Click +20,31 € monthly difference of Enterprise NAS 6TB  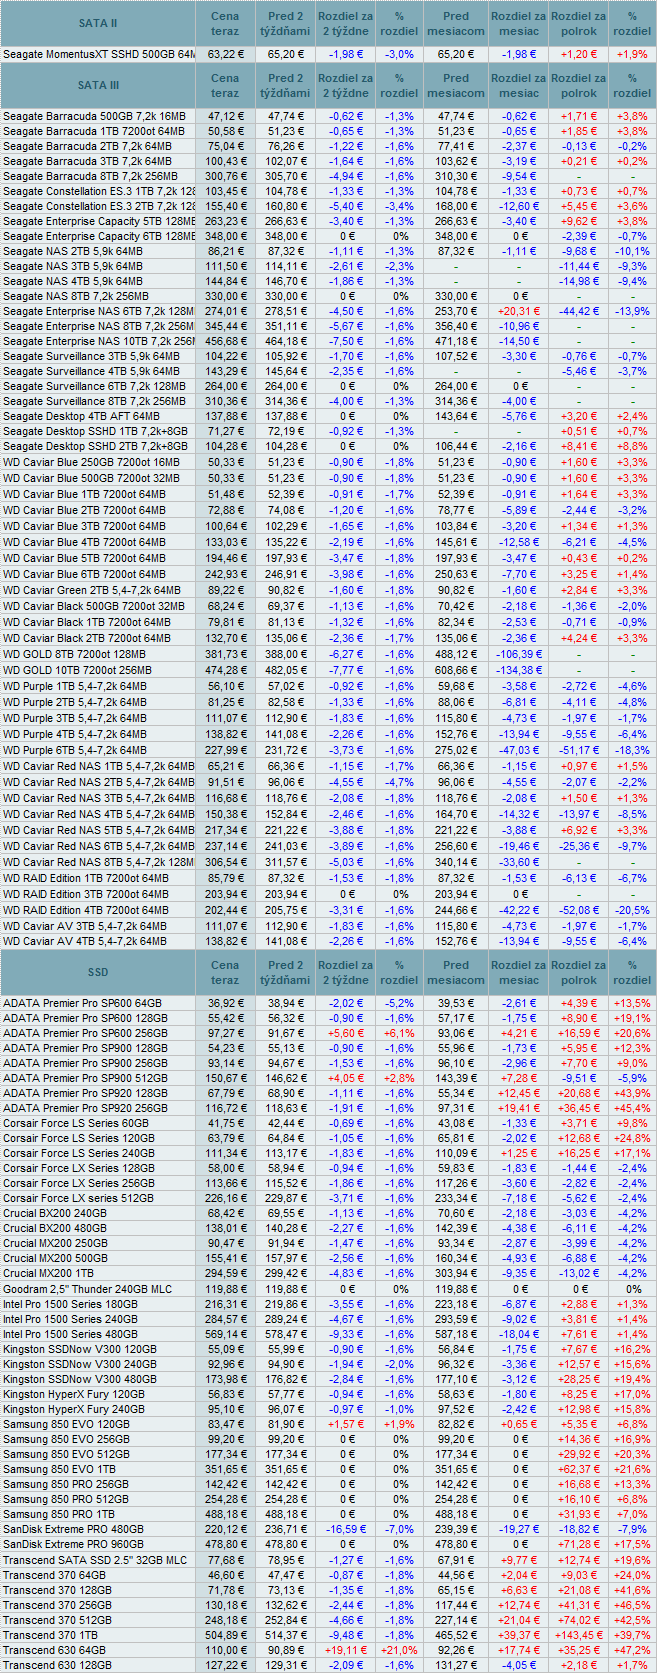click(519, 312)
